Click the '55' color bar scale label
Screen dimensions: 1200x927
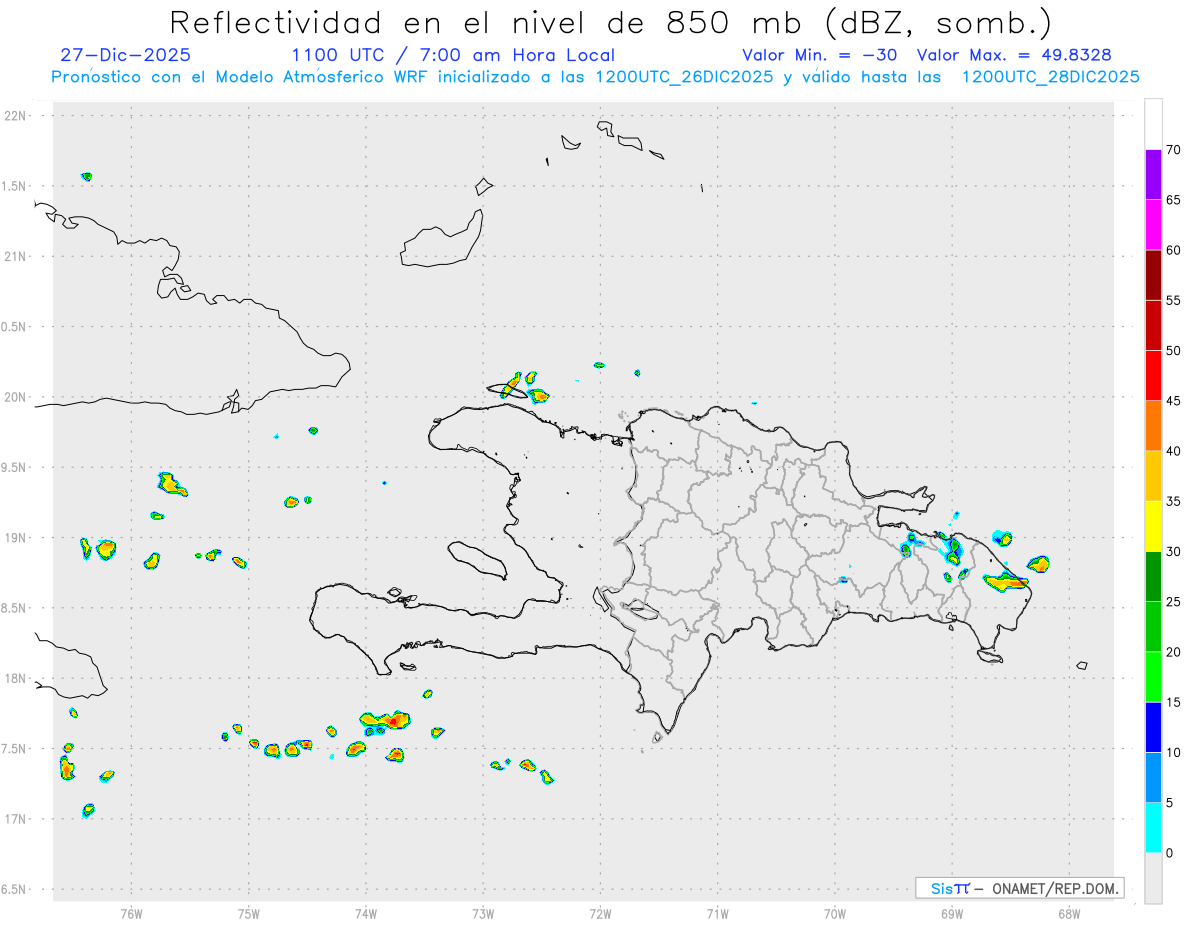(1174, 300)
